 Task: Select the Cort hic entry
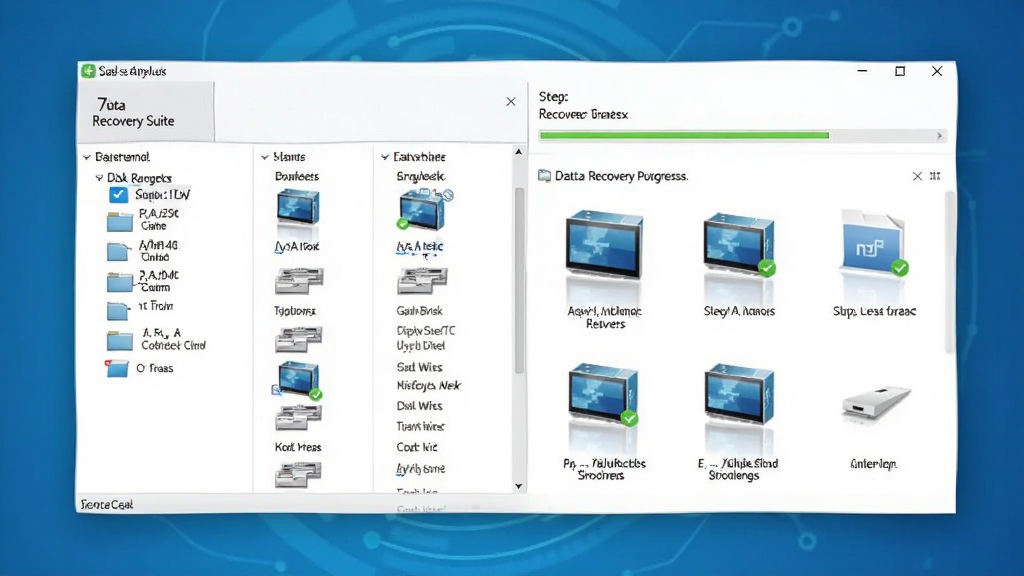coord(417,447)
